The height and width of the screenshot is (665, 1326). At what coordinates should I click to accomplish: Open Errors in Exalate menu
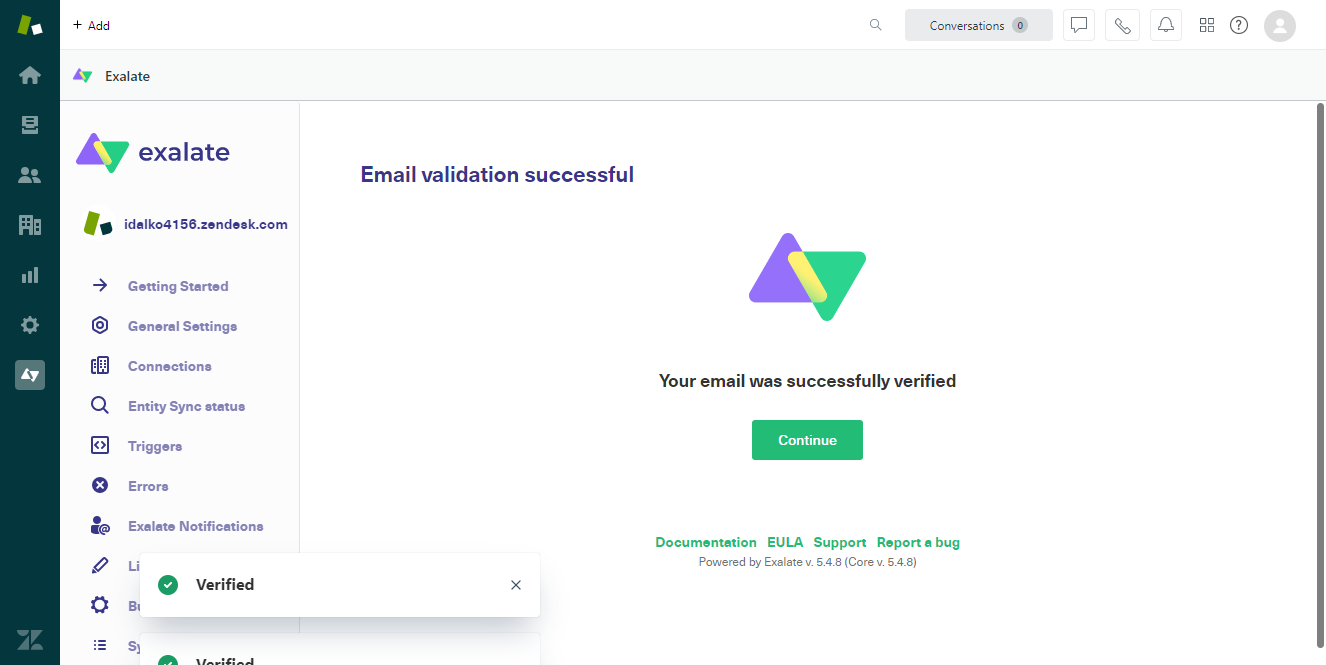point(148,486)
